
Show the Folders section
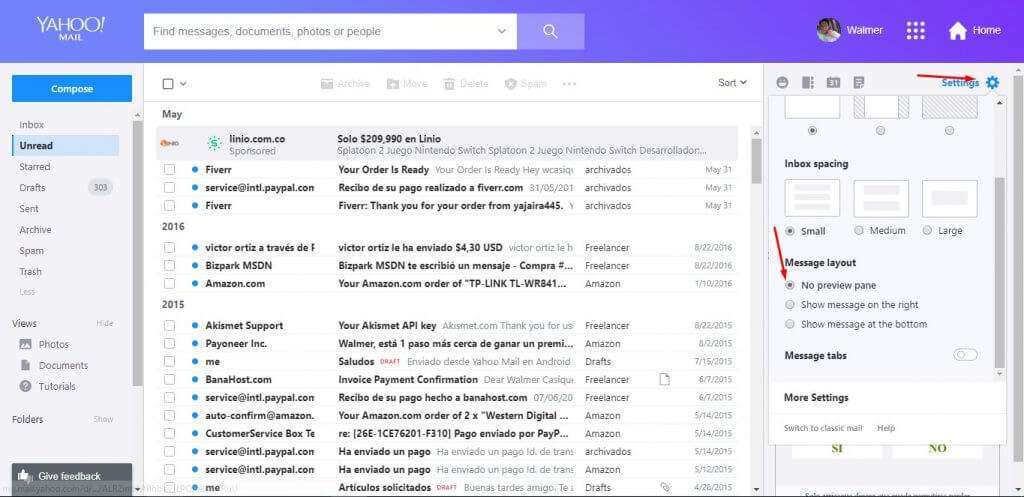click(x=103, y=419)
